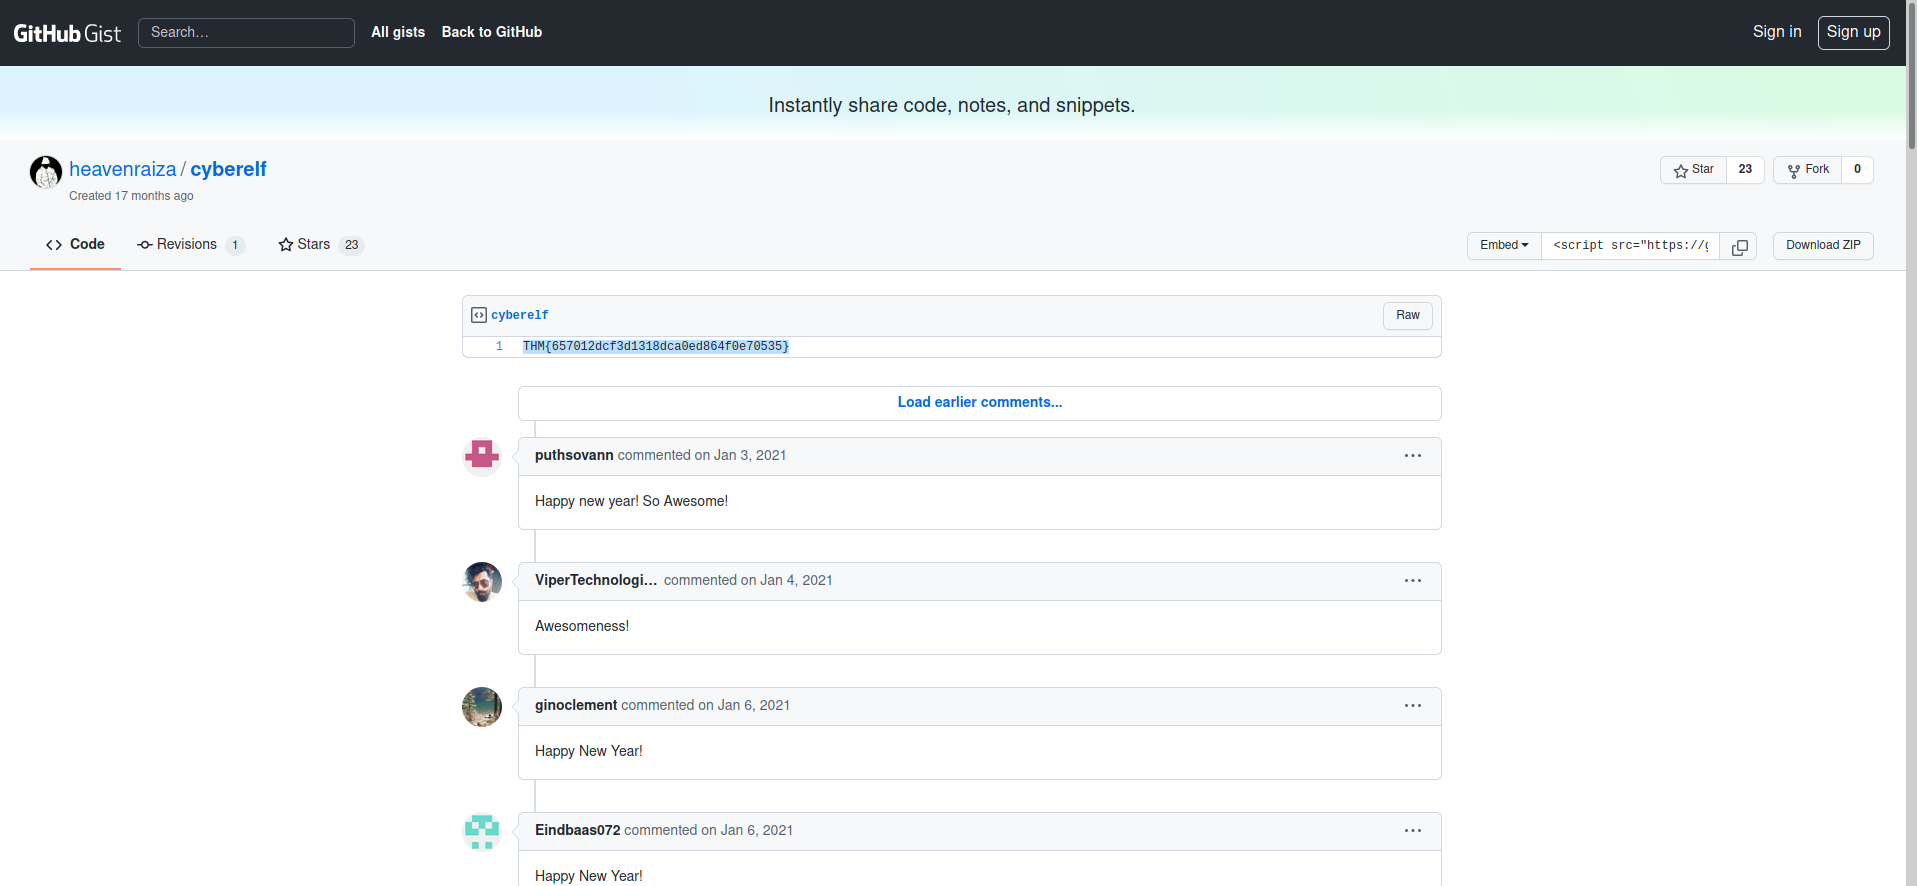Copy the embed script with clipboard icon
Image resolution: width=1917 pixels, height=886 pixels.
point(1739,246)
